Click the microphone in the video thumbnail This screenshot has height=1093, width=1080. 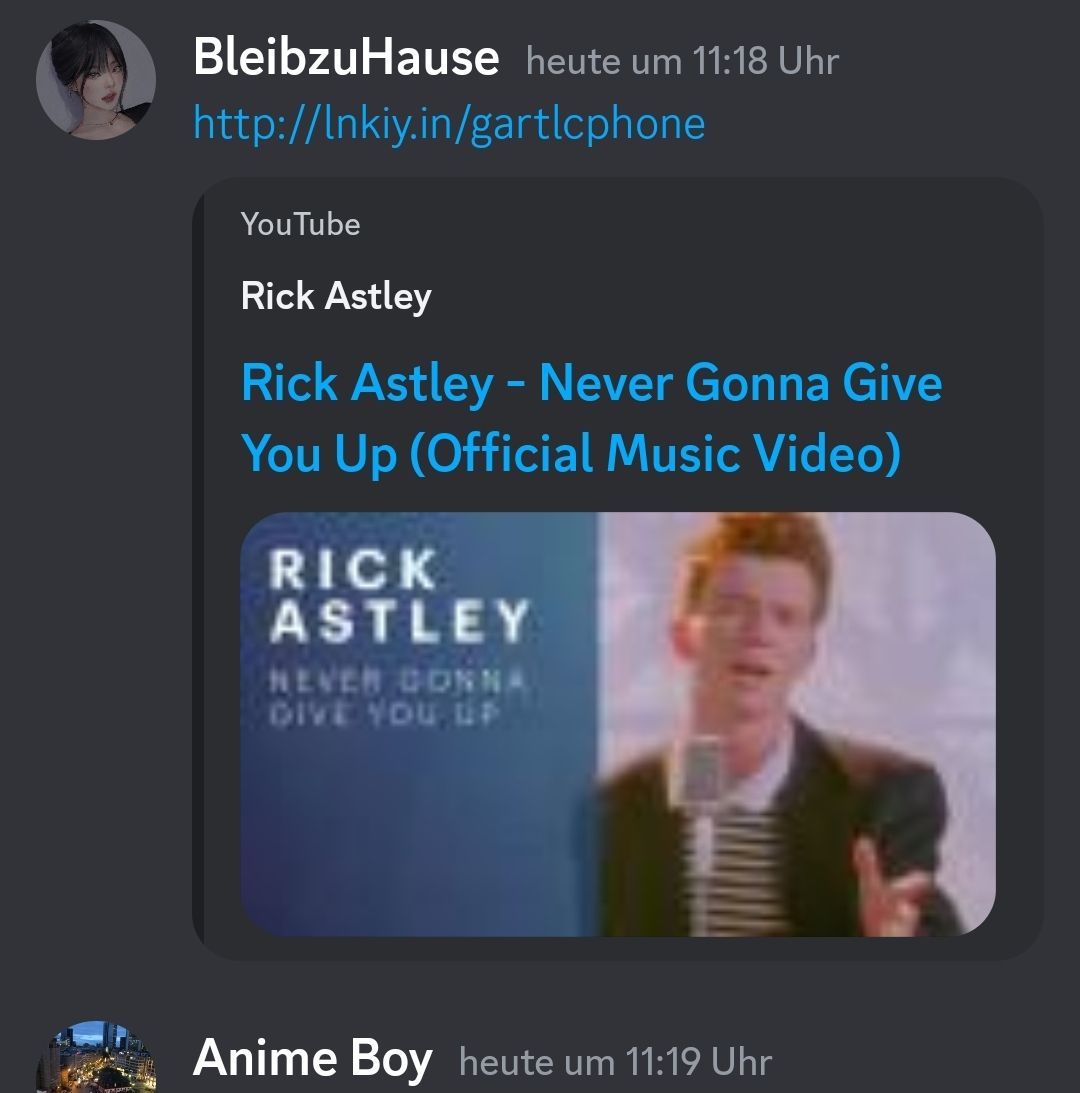click(702, 775)
